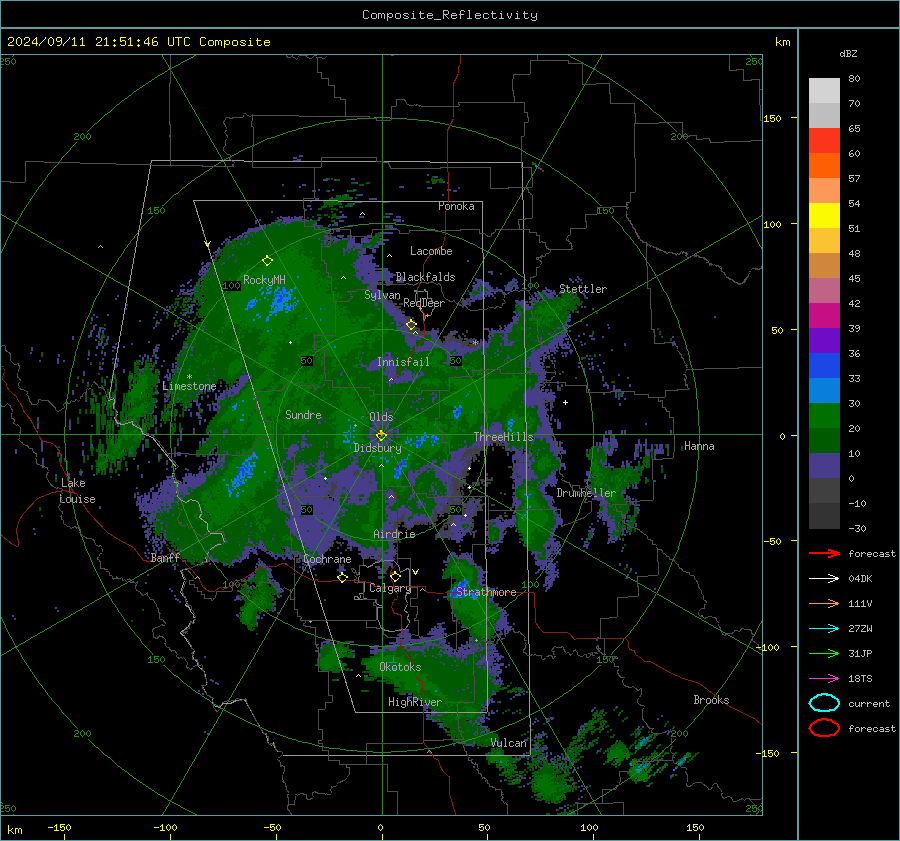Select purple swatch between 39 and 36 dBZ
The image size is (900, 841).
point(824,340)
